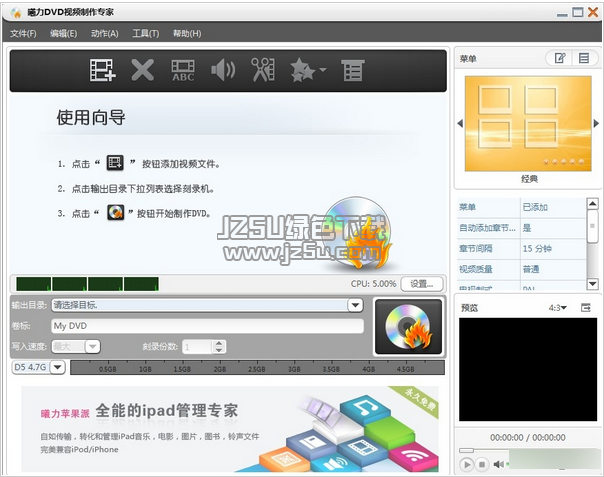Select the 菜单 已添加 property row
Viewport: 604px width, 477px height.
click(x=522, y=207)
